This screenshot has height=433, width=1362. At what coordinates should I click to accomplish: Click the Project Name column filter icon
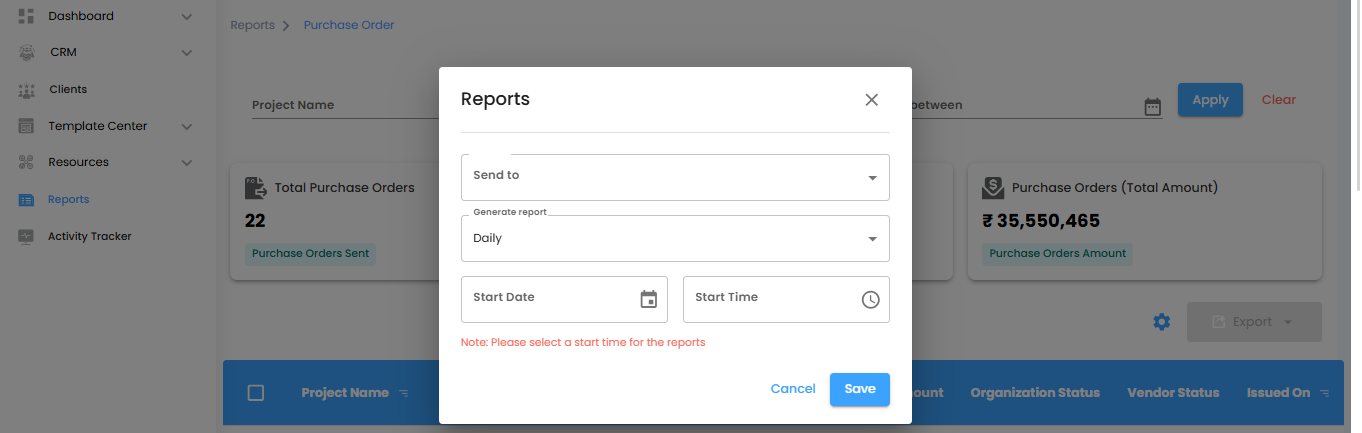(x=404, y=393)
